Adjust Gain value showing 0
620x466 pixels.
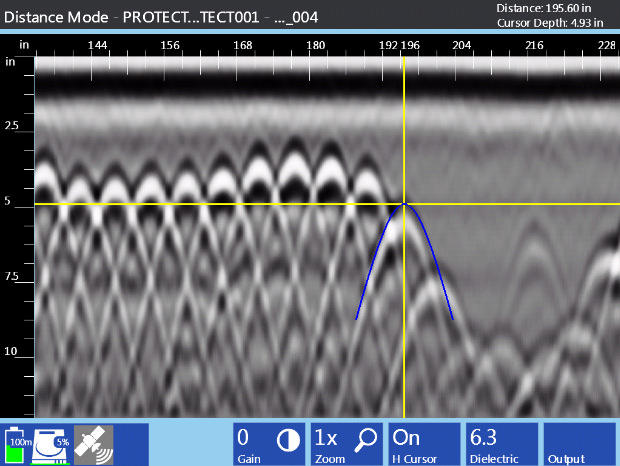click(243, 438)
